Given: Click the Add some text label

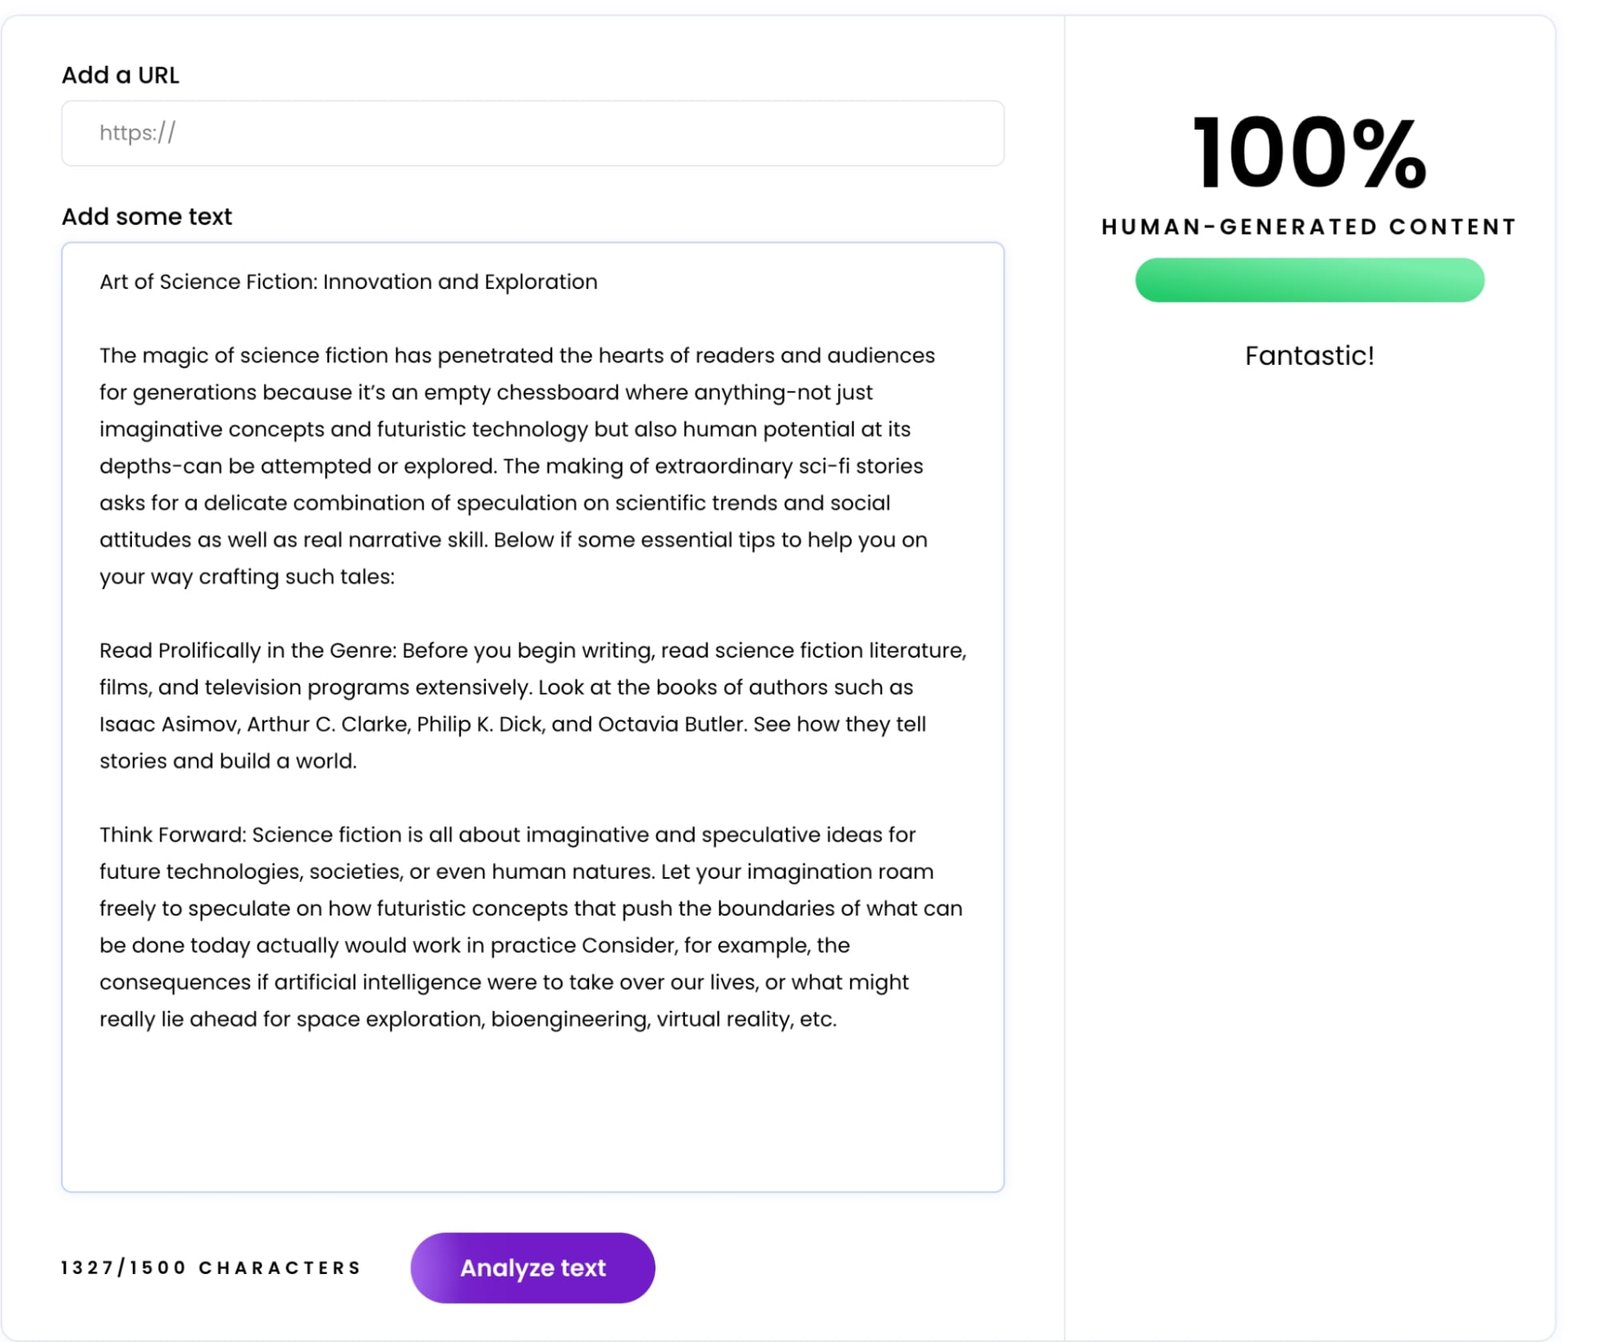Looking at the screenshot, I should coord(147,216).
